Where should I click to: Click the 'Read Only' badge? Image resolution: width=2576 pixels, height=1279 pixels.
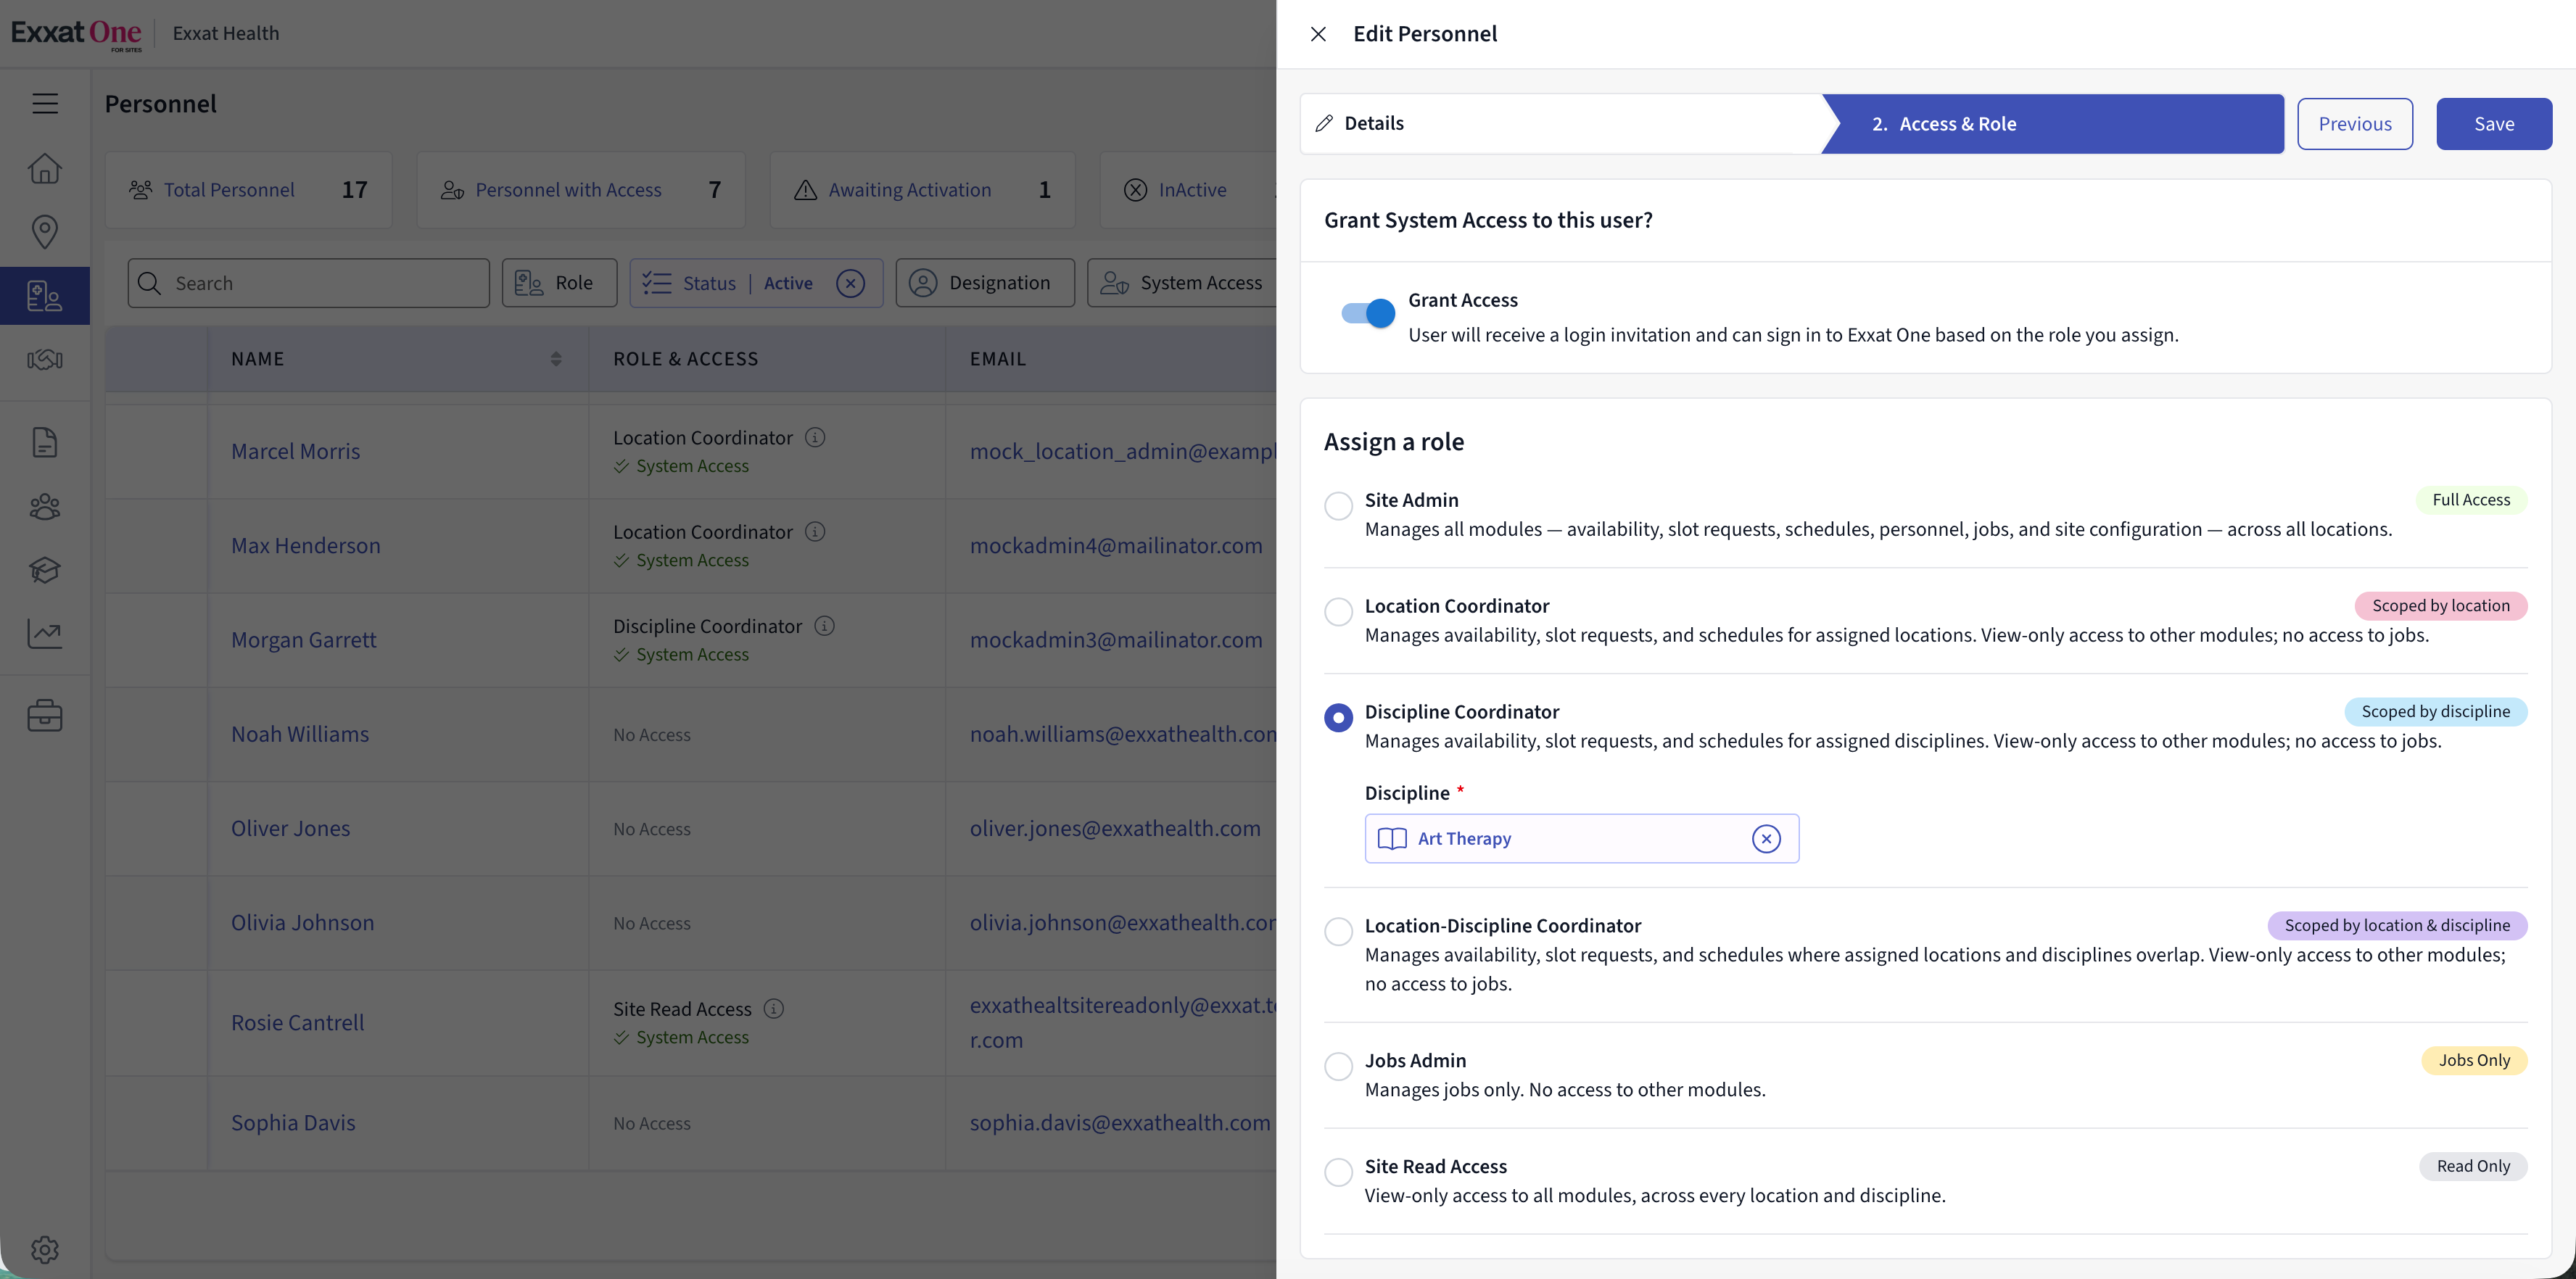pos(2474,1166)
